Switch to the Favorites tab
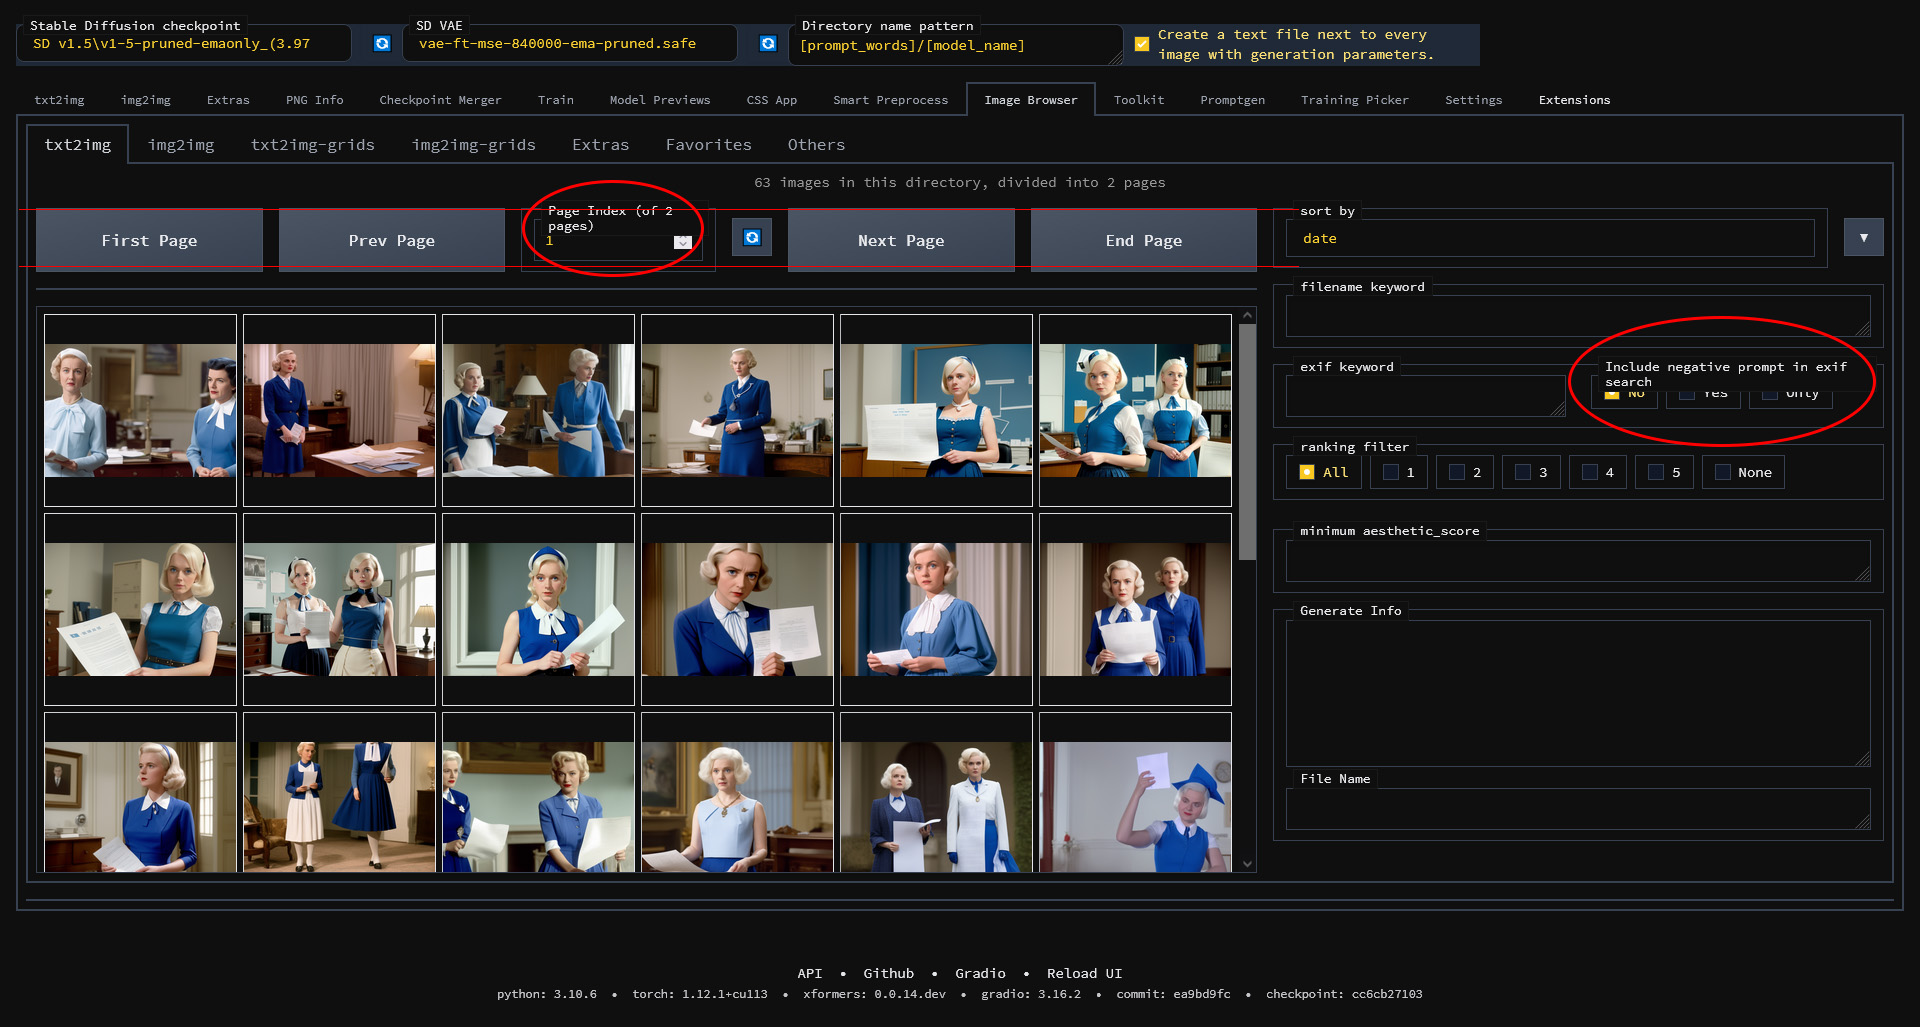This screenshot has height=1027, width=1920. click(708, 144)
